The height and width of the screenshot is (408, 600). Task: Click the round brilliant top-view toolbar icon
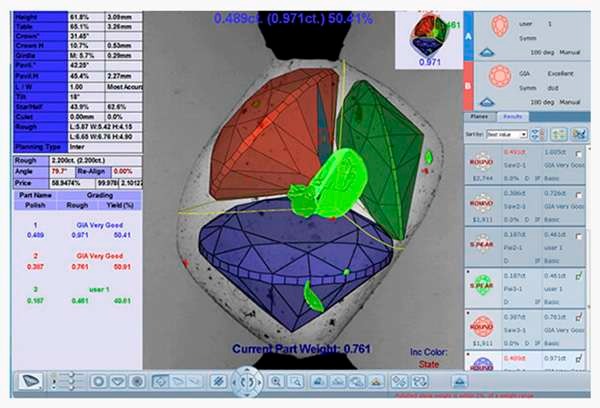pyautogui.click(x=137, y=382)
